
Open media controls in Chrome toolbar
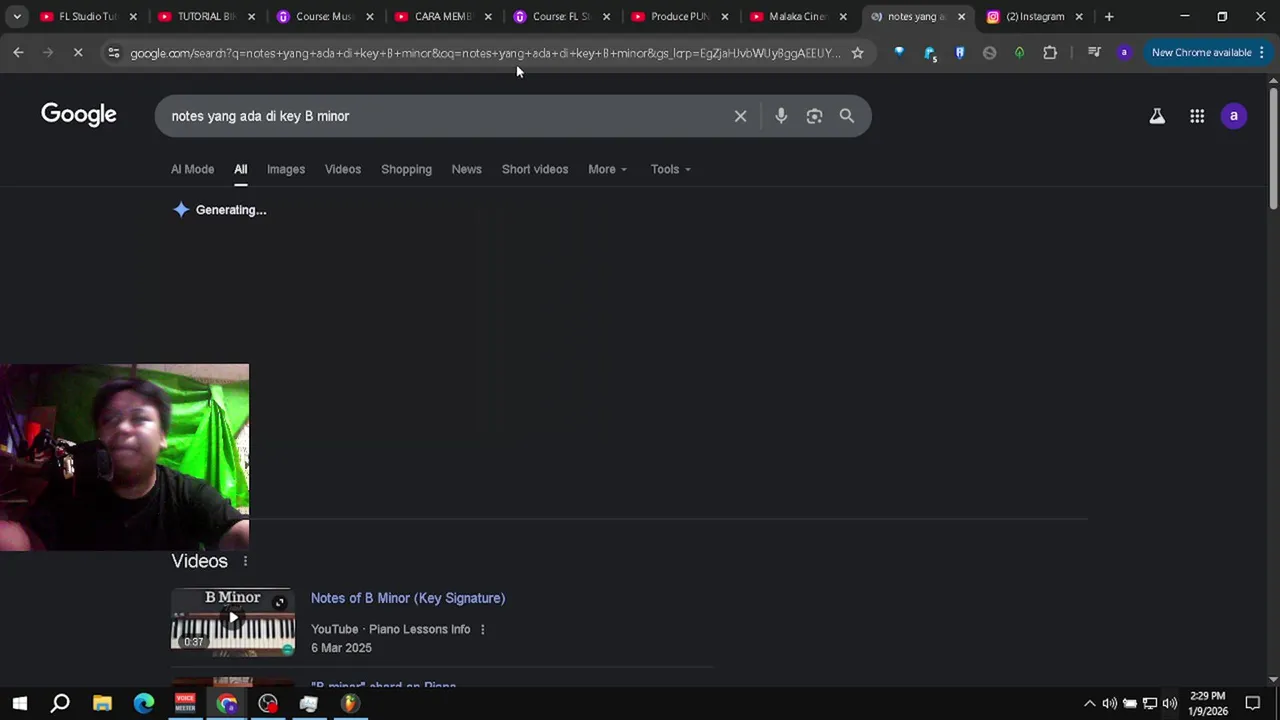pyautogui.click(x=1094, y=53)
